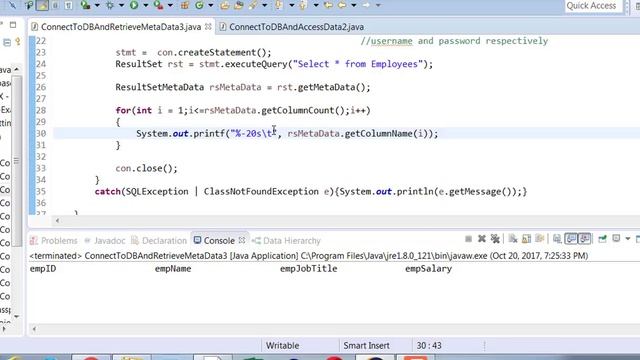
Task: Click the New Java Package icon
Action: point(184,5)
